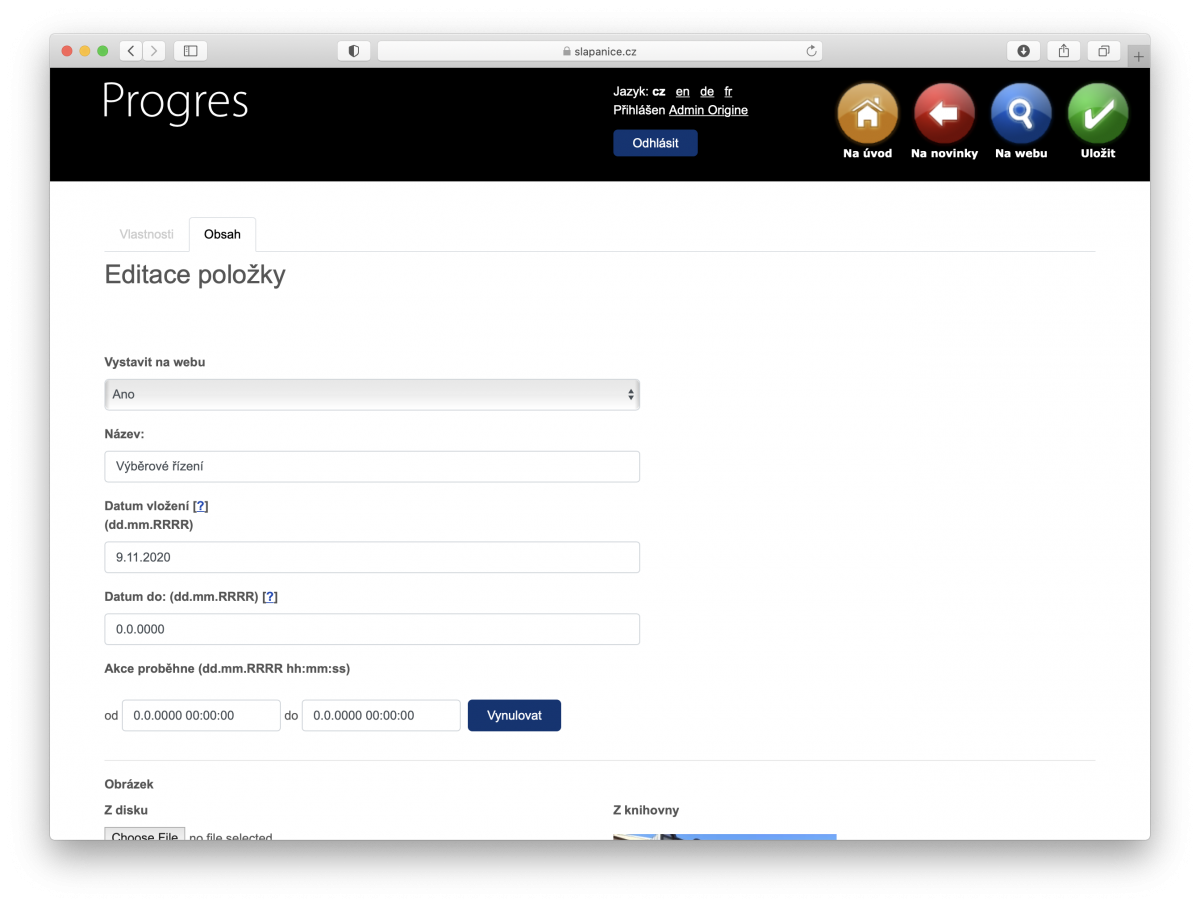Screen dimensions: 1200x906
Task: Expand the Vystavit na webu dropdown
Action: (x=371, y=395)
